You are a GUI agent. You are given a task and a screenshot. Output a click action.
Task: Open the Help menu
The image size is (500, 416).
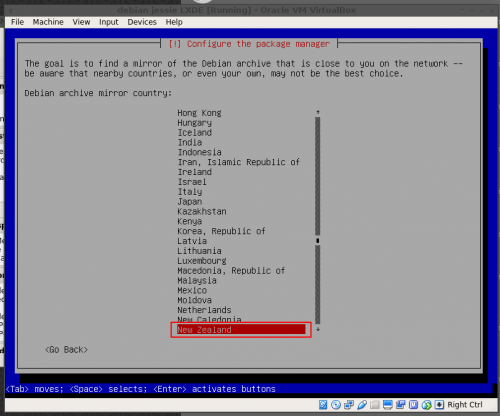click(x=174, y=22)
